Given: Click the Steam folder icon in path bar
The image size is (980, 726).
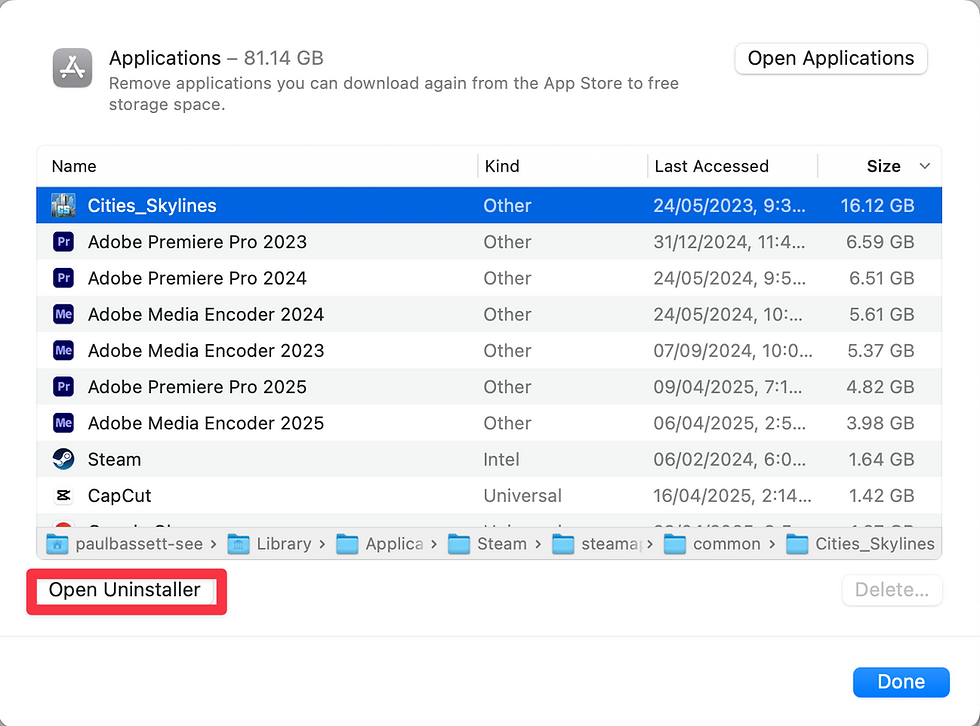Looking at the screenshot, I should click(459, 544).
